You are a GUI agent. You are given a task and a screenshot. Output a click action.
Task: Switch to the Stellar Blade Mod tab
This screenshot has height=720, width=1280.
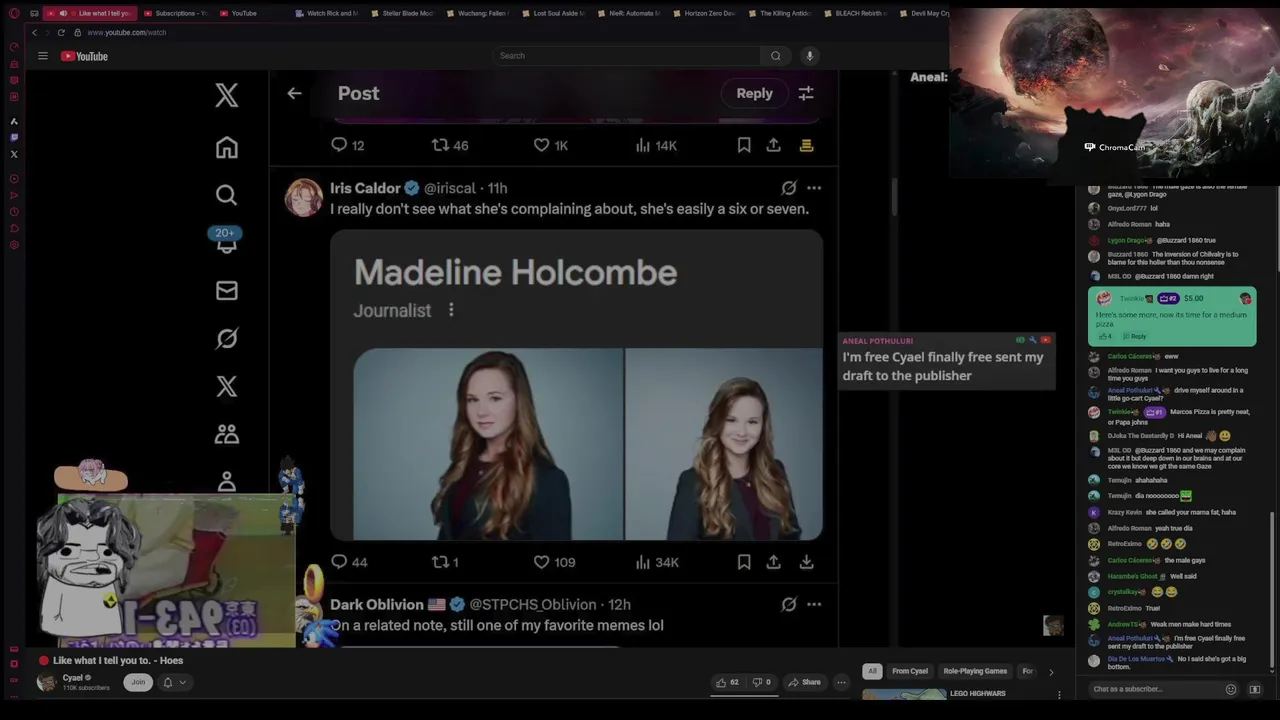pos(402,13)
